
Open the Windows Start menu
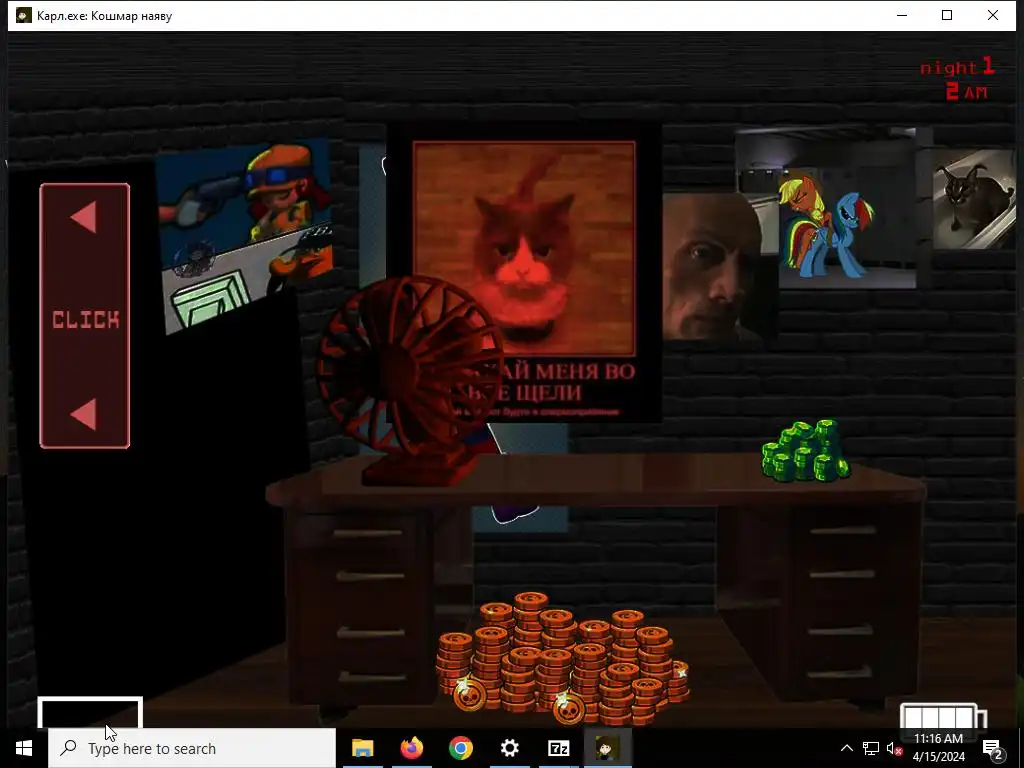point(24,748)
